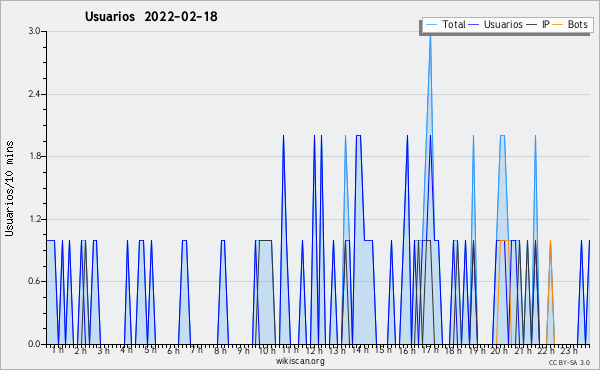Click the x-axis label '20 h'

click(x=500, y=351)
